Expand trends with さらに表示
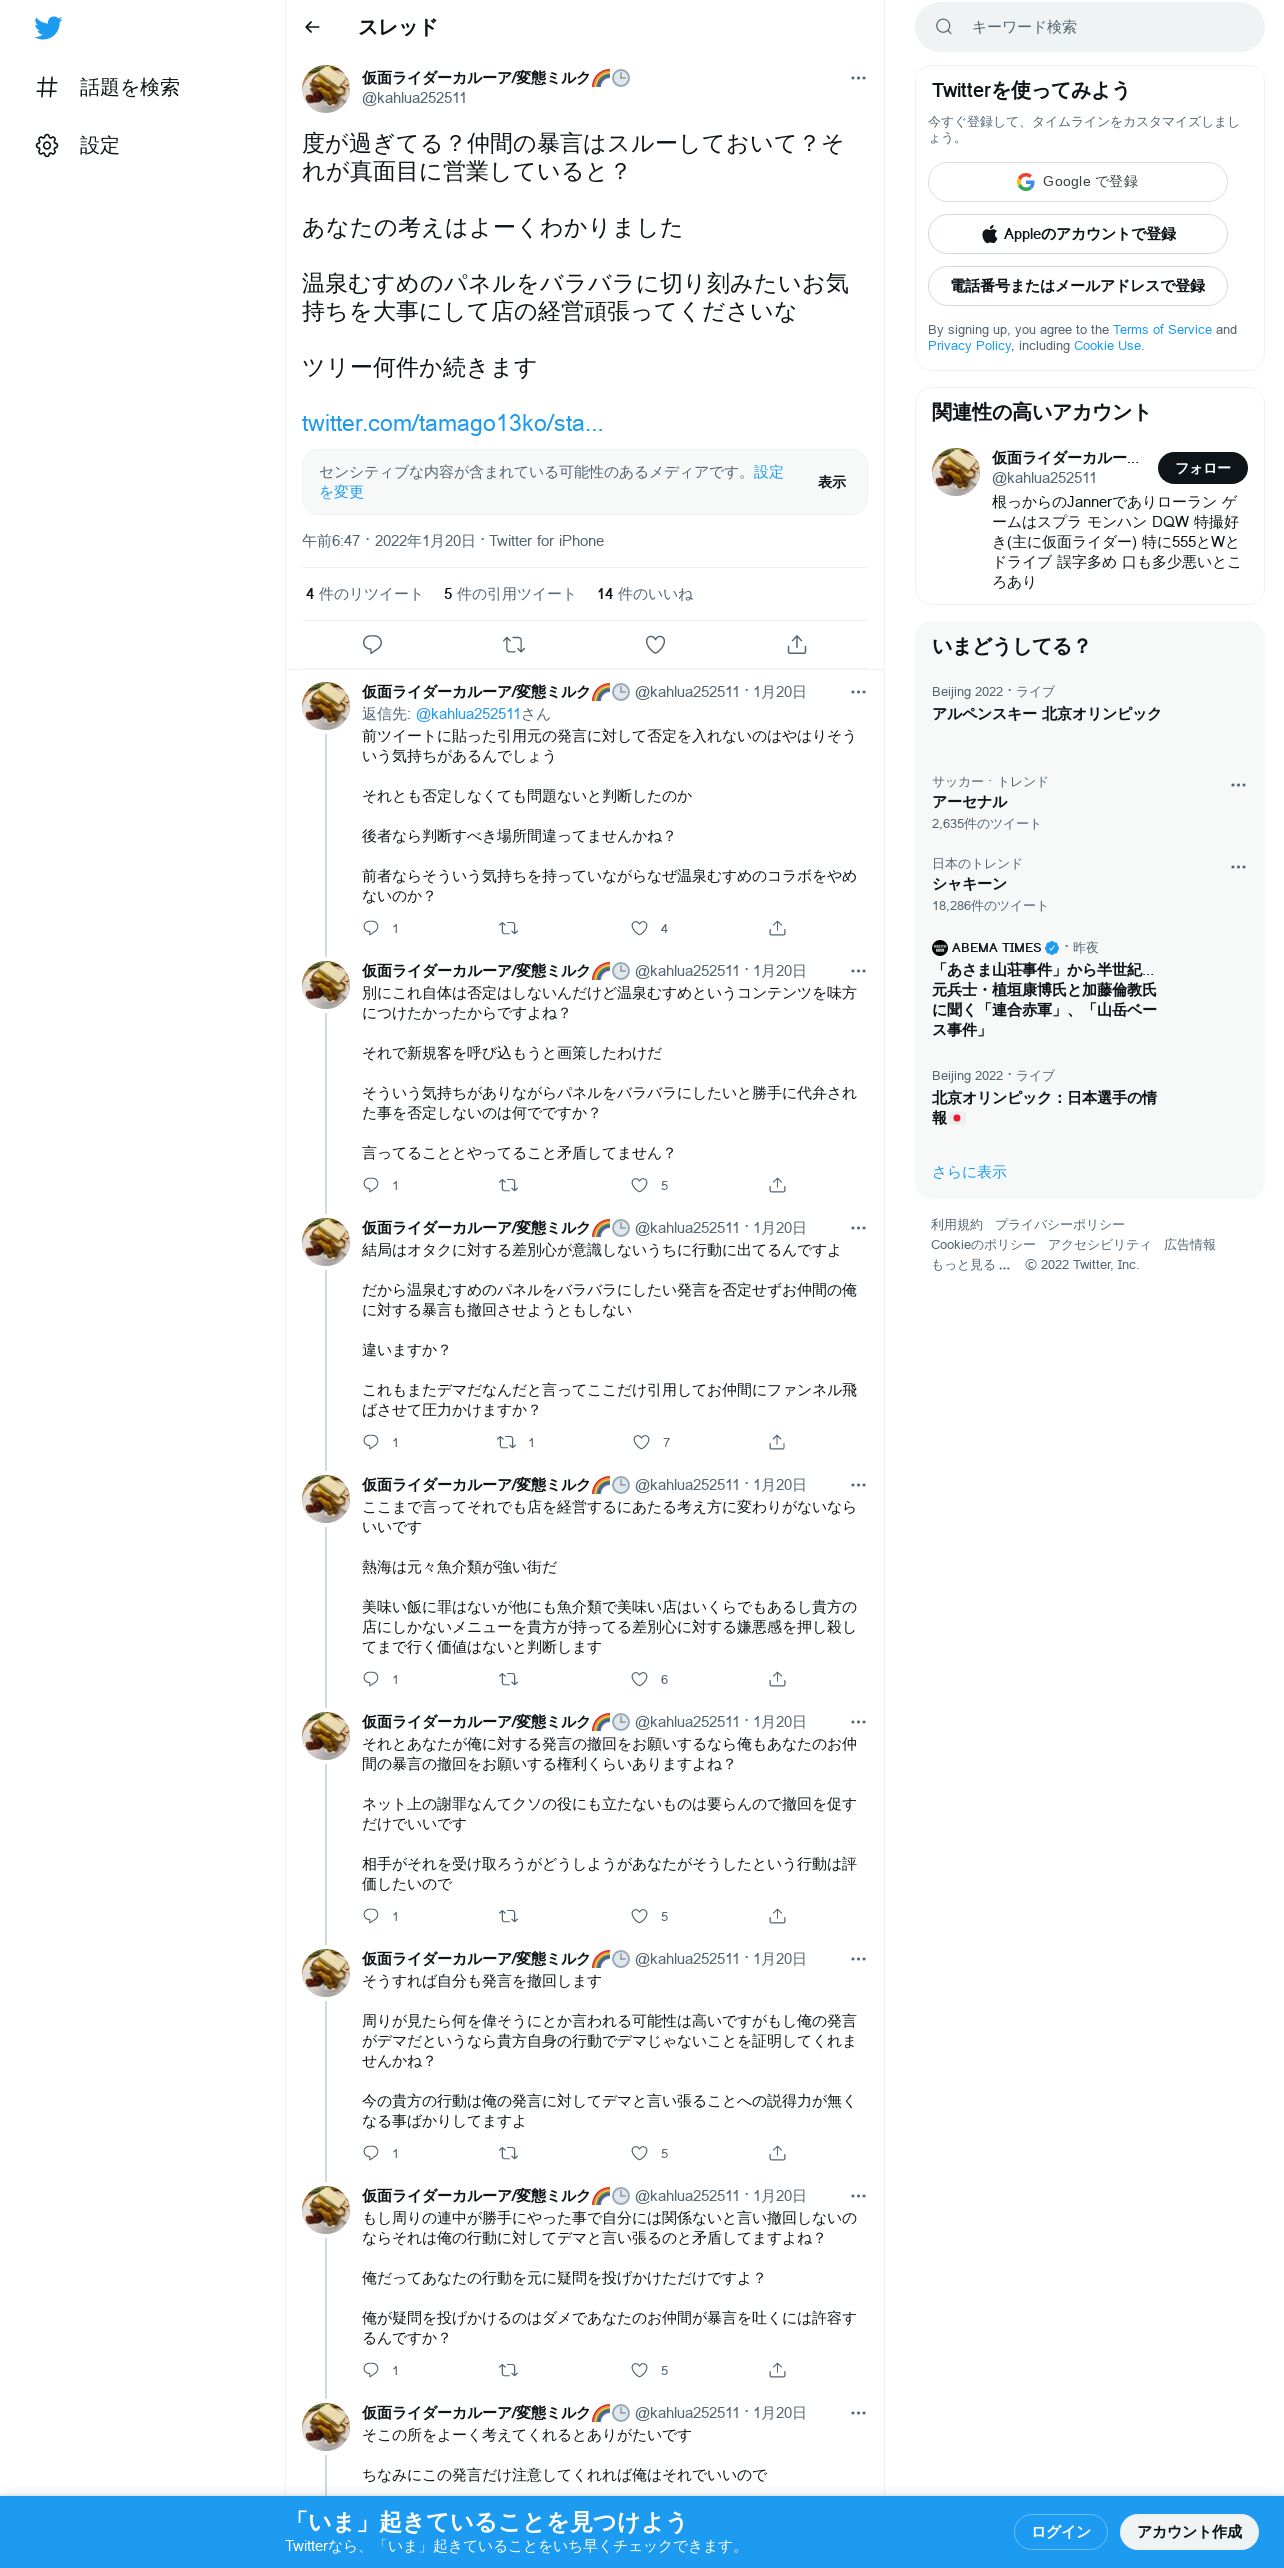 969,1172
